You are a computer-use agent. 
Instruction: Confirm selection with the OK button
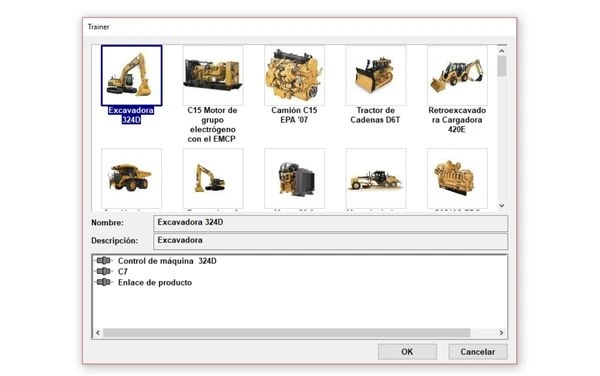point(407,352)
